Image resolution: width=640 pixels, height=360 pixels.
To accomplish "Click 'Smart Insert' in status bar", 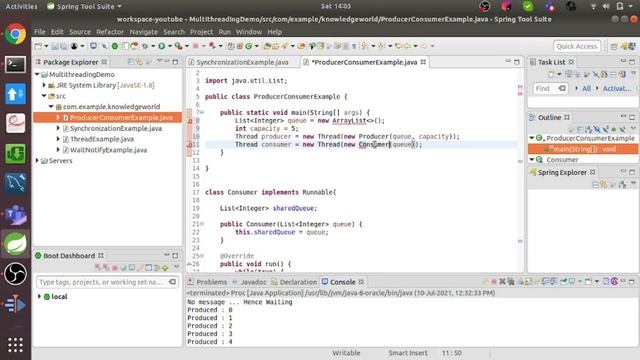I will [x=408, y=353].
